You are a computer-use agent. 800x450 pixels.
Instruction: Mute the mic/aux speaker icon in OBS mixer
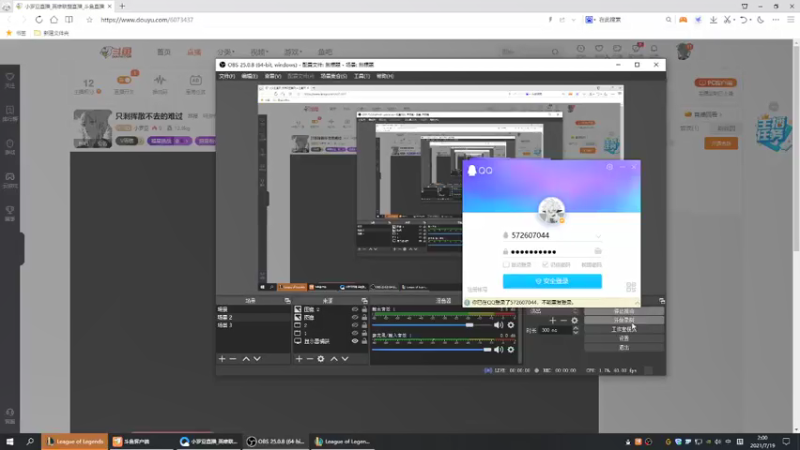(498, 349)
